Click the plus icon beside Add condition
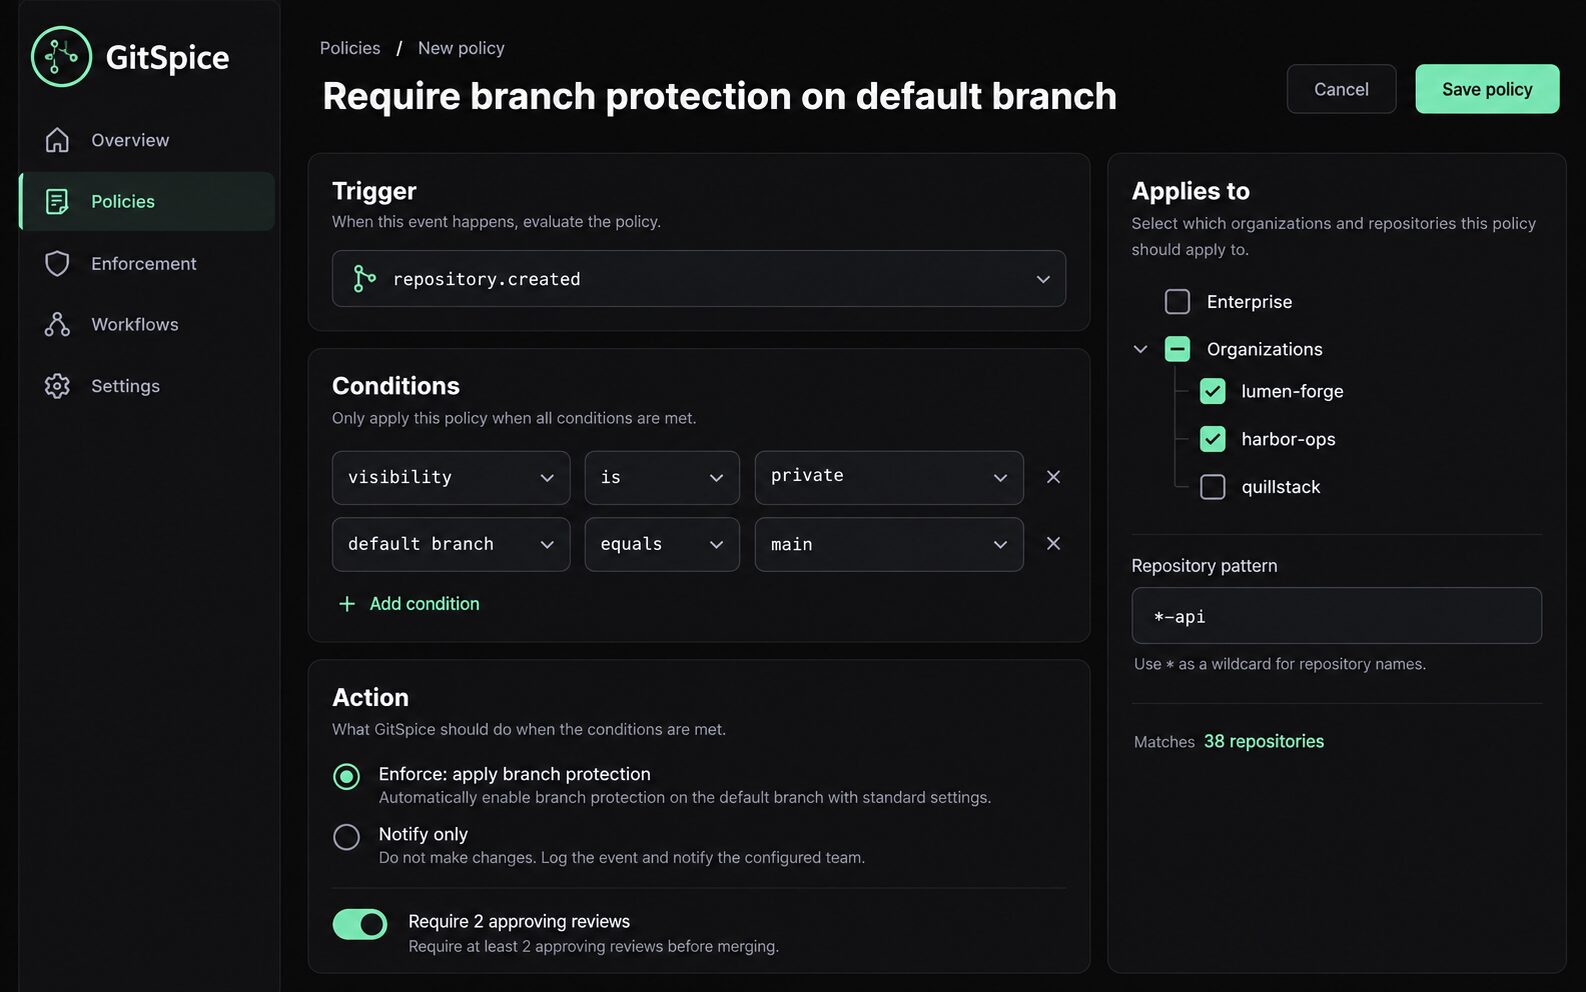The image size is (1586, 992). tap(347, 604)
